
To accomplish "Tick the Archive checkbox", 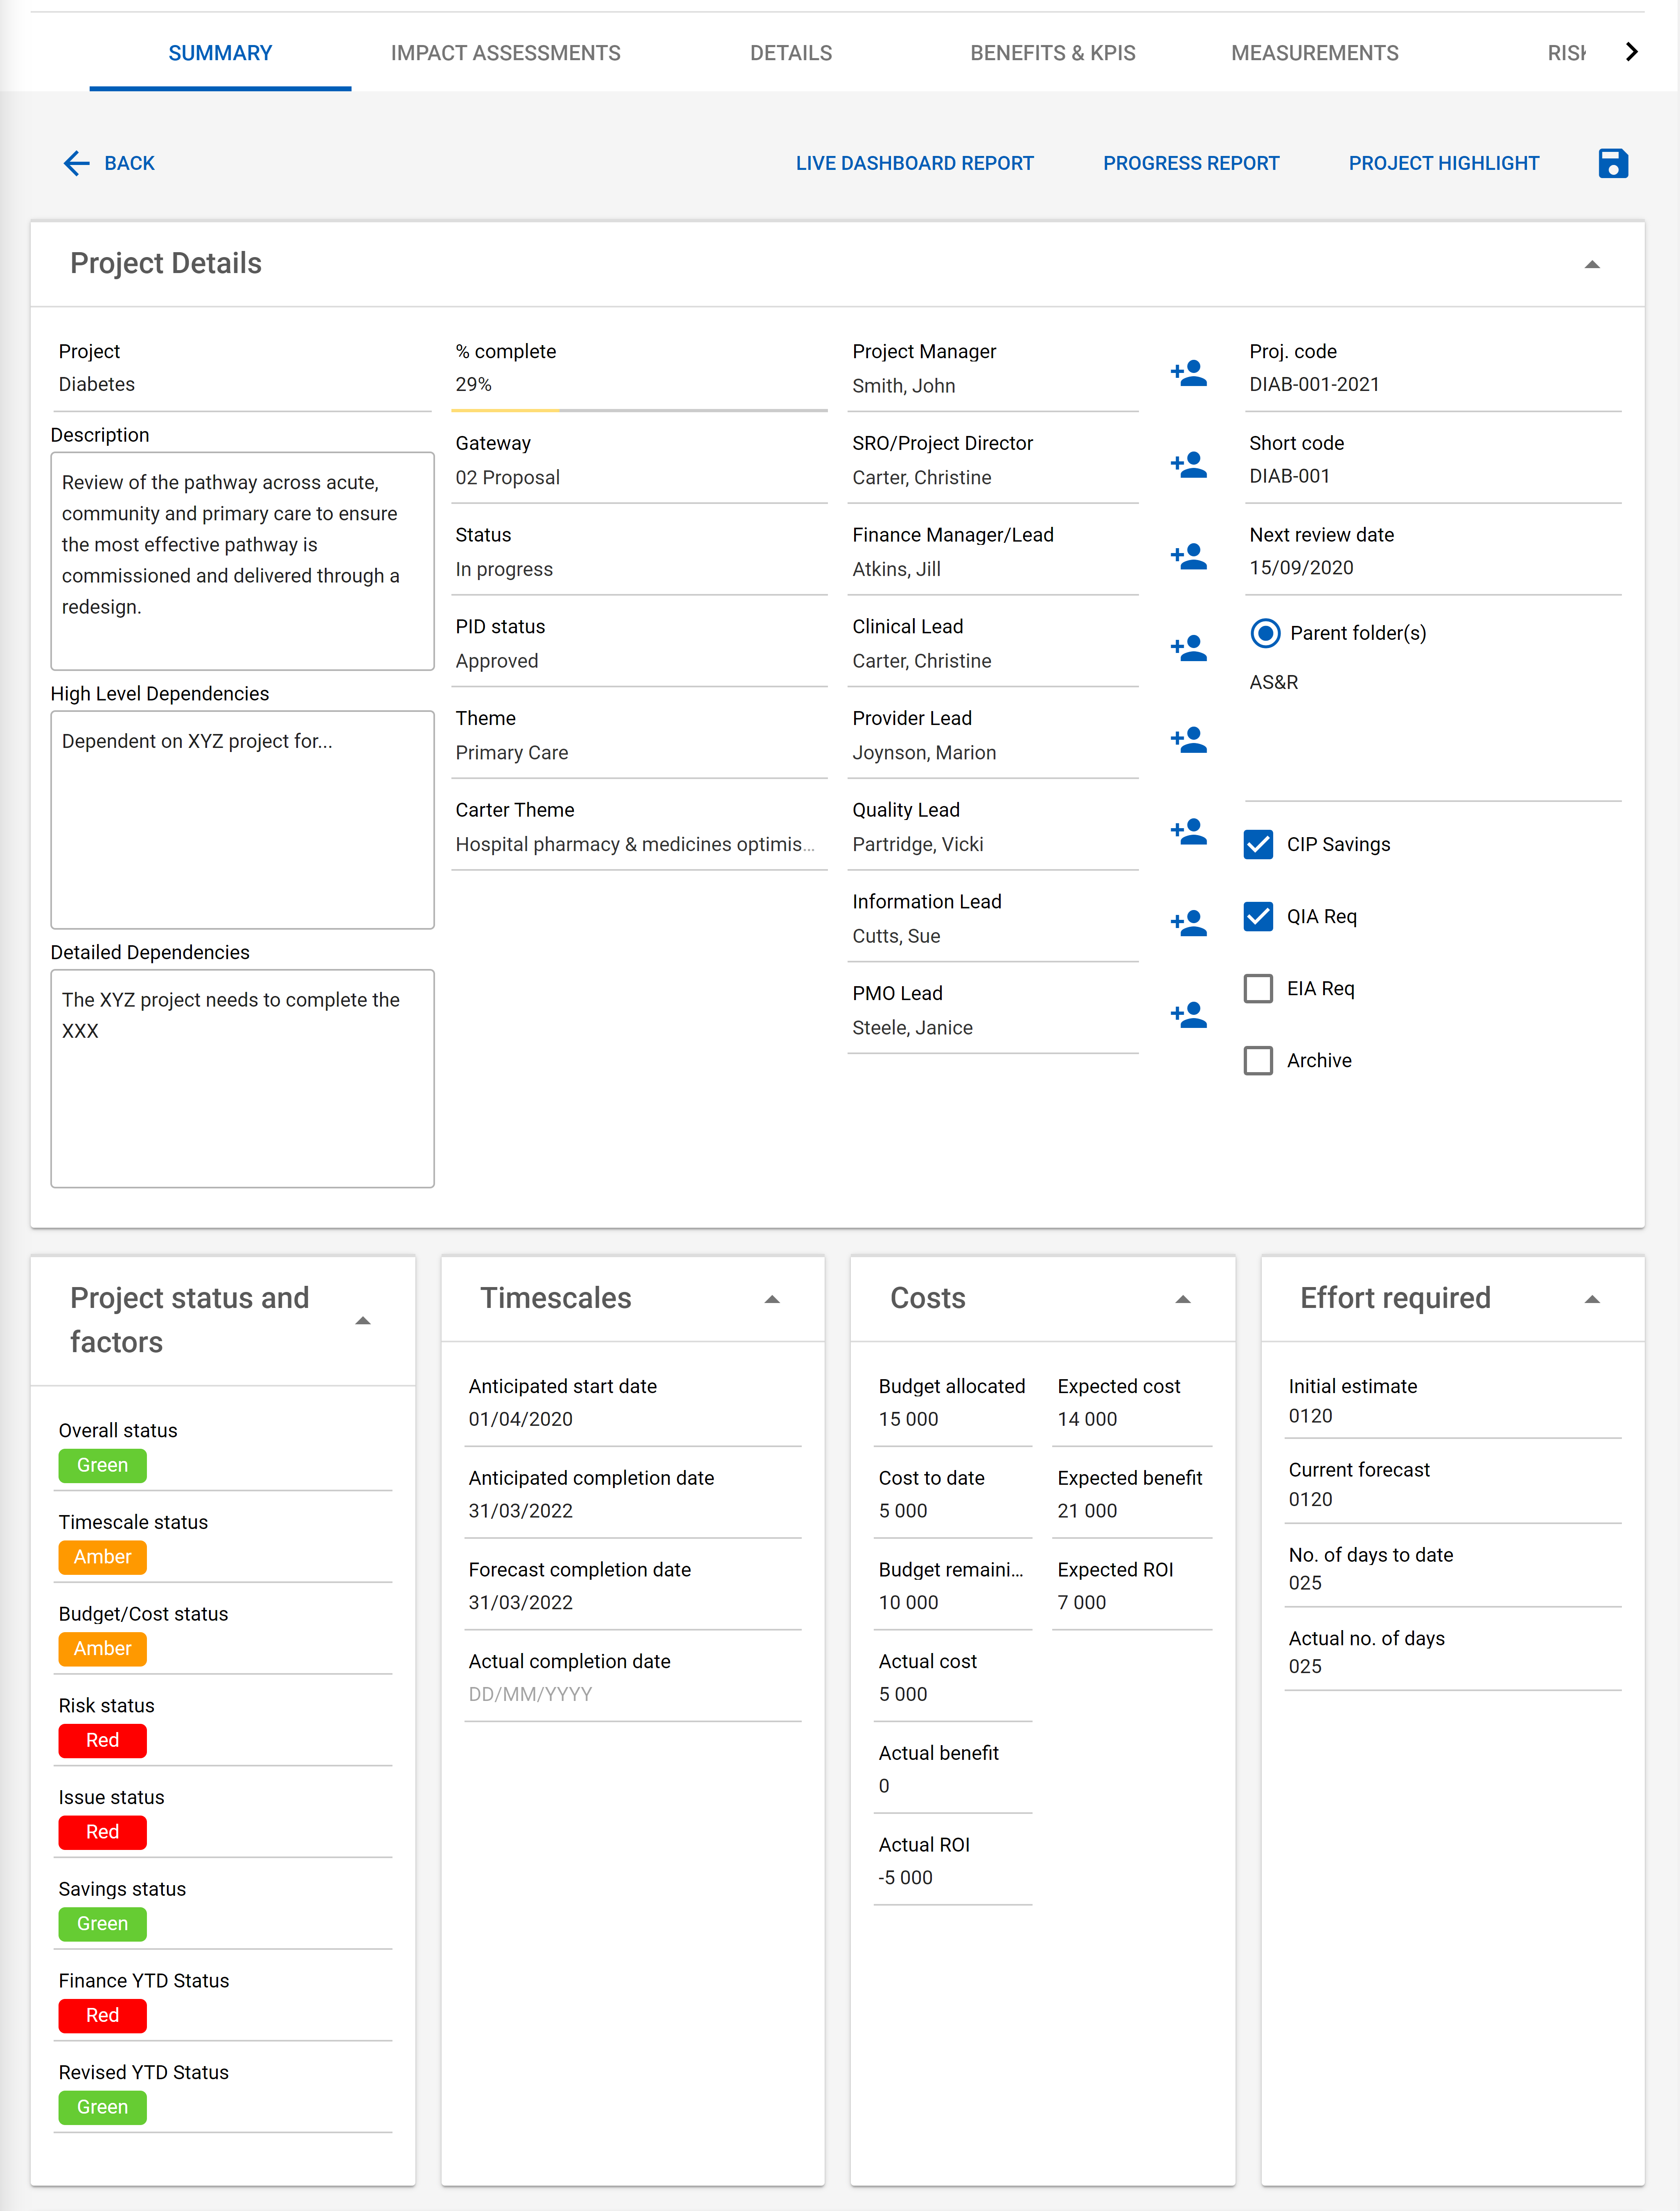I will coord(1258,1061).
